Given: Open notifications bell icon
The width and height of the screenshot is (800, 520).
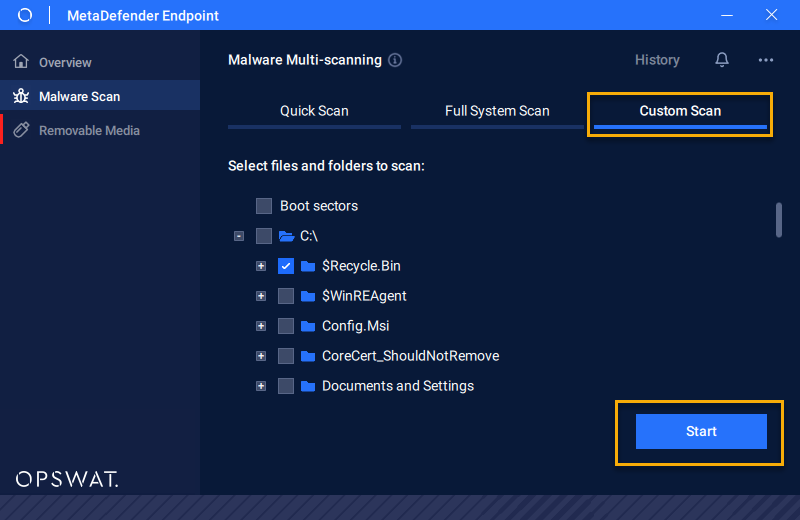Looking at the screenshot, I should coord(721,60).
